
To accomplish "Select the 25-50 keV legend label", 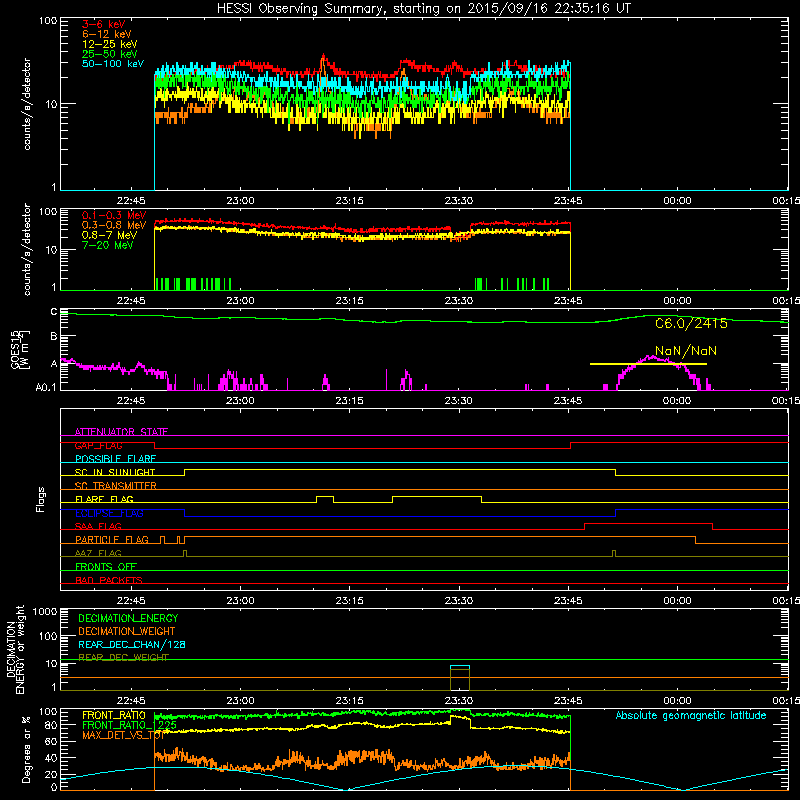I will point(110,54).
